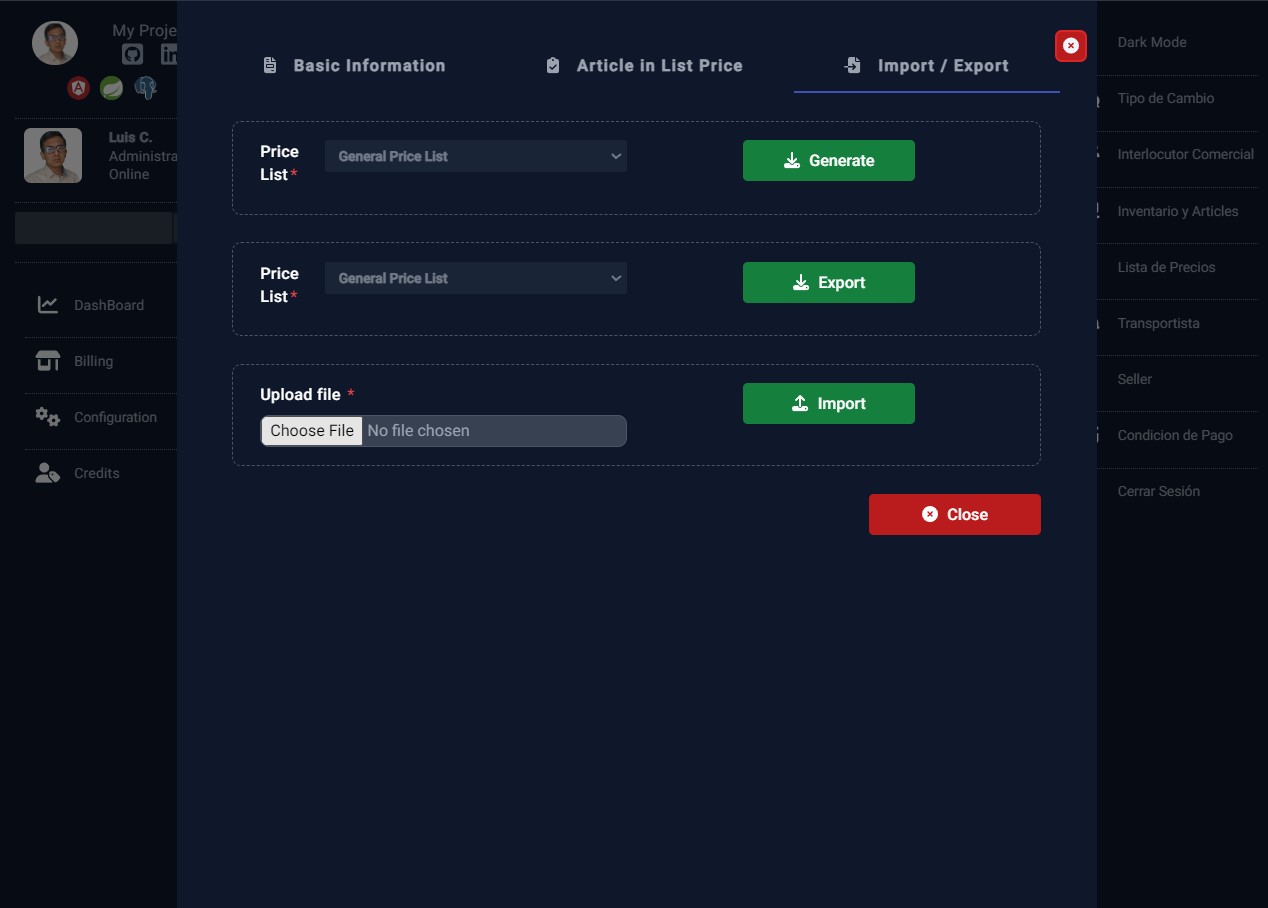Select the Import / Export tab
Image resolution: width=1268 pixels, height=908 pixels.
926,66
